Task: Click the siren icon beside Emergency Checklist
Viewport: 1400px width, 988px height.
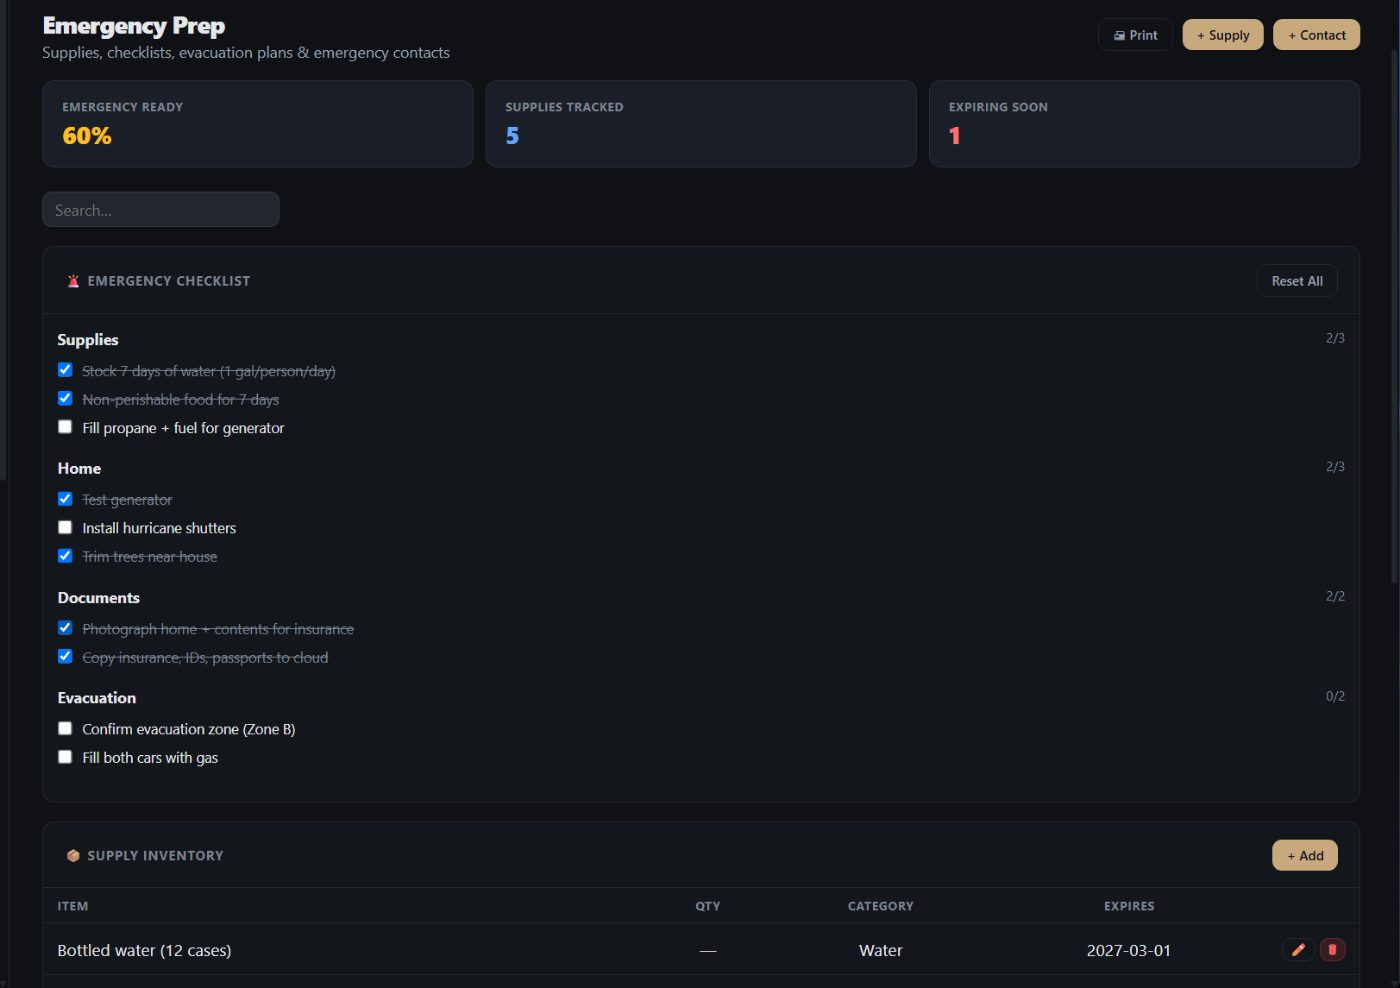Action: tap(73, 281)
